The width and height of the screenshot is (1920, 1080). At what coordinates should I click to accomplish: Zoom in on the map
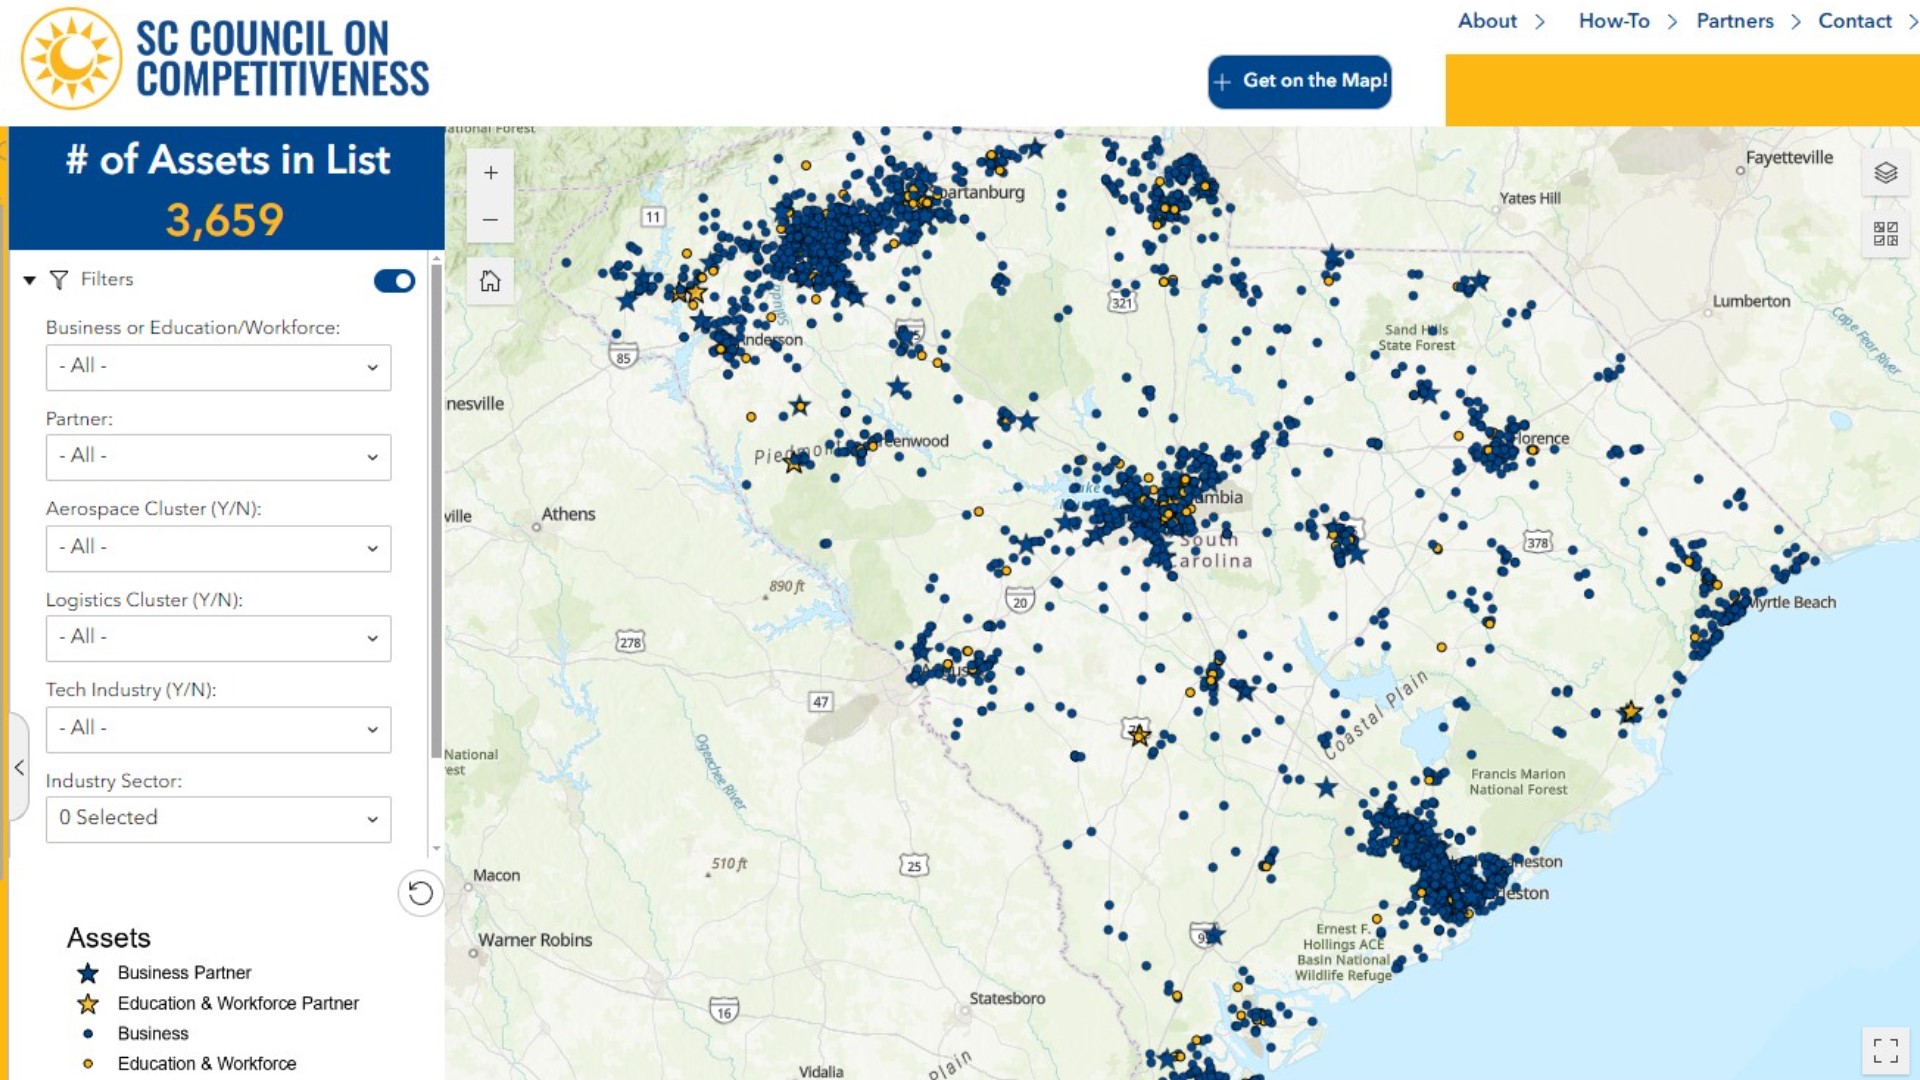(490, 173)
